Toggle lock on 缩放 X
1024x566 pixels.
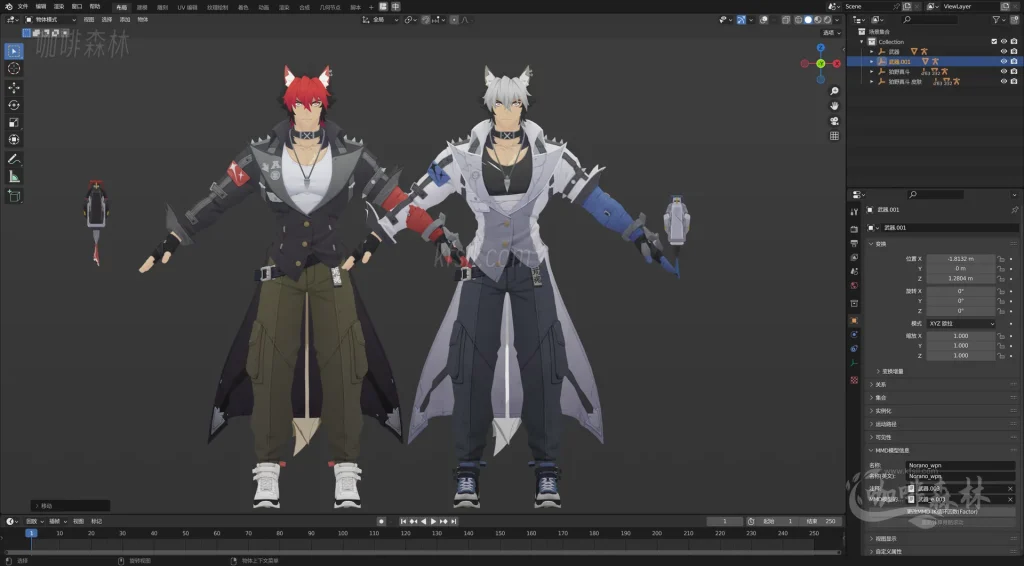pyautogui.click(x=1001, y=336)
